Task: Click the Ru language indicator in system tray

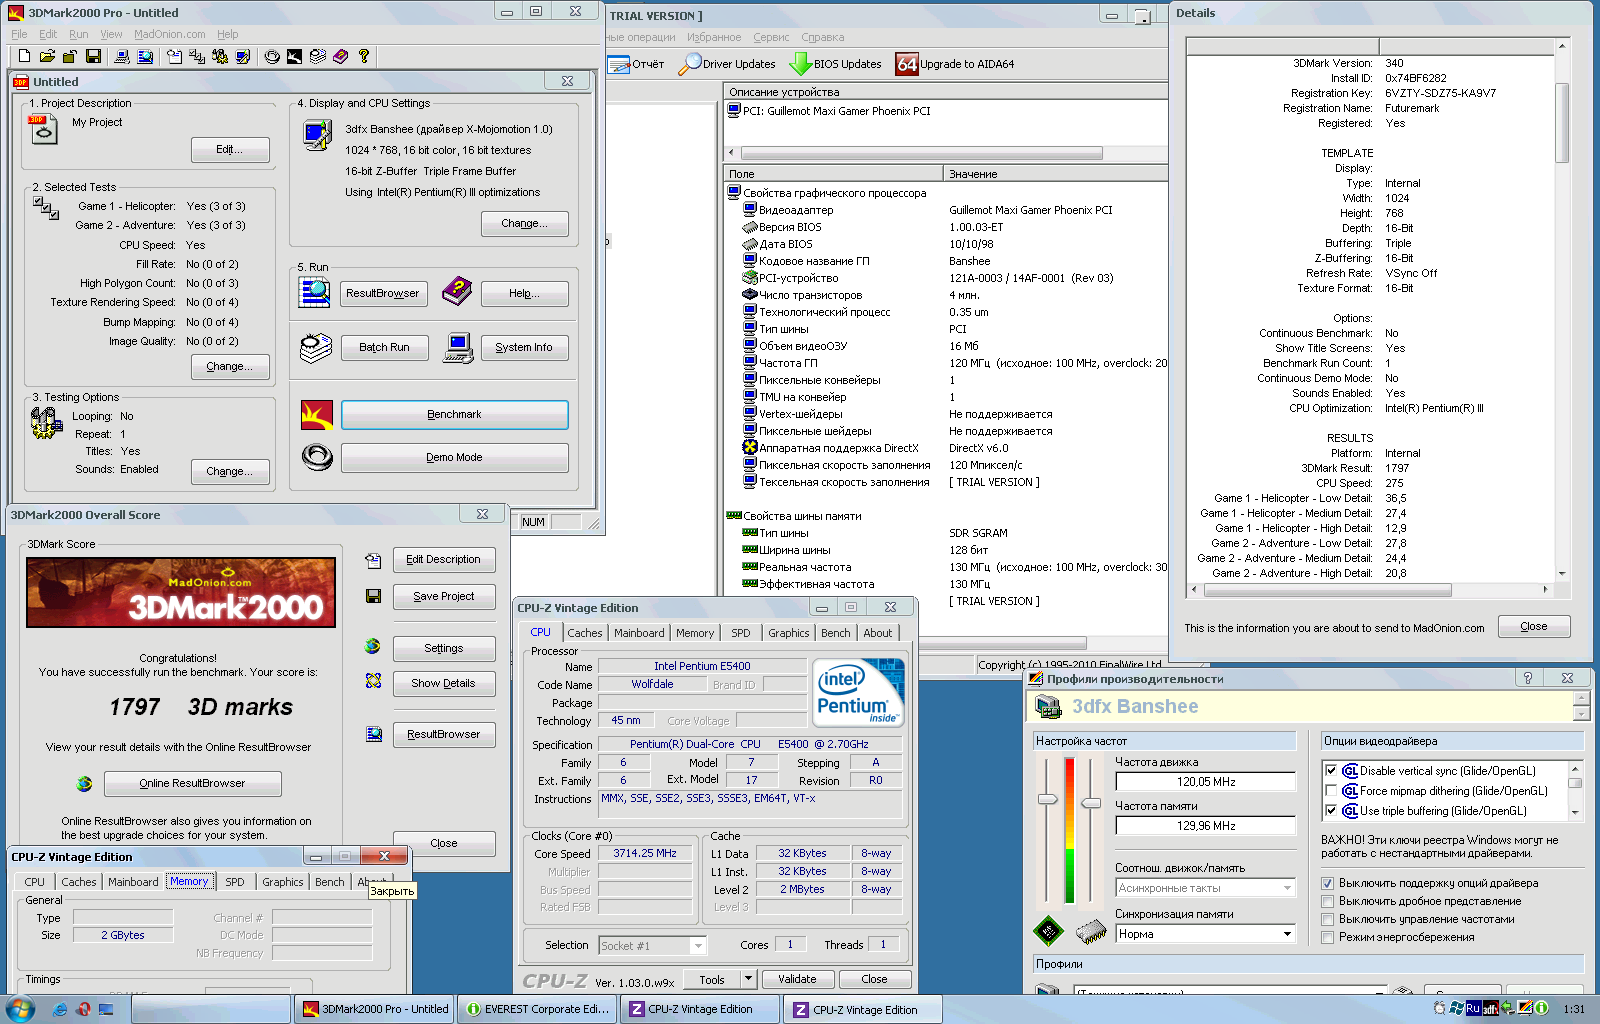Action: 1473,1008
